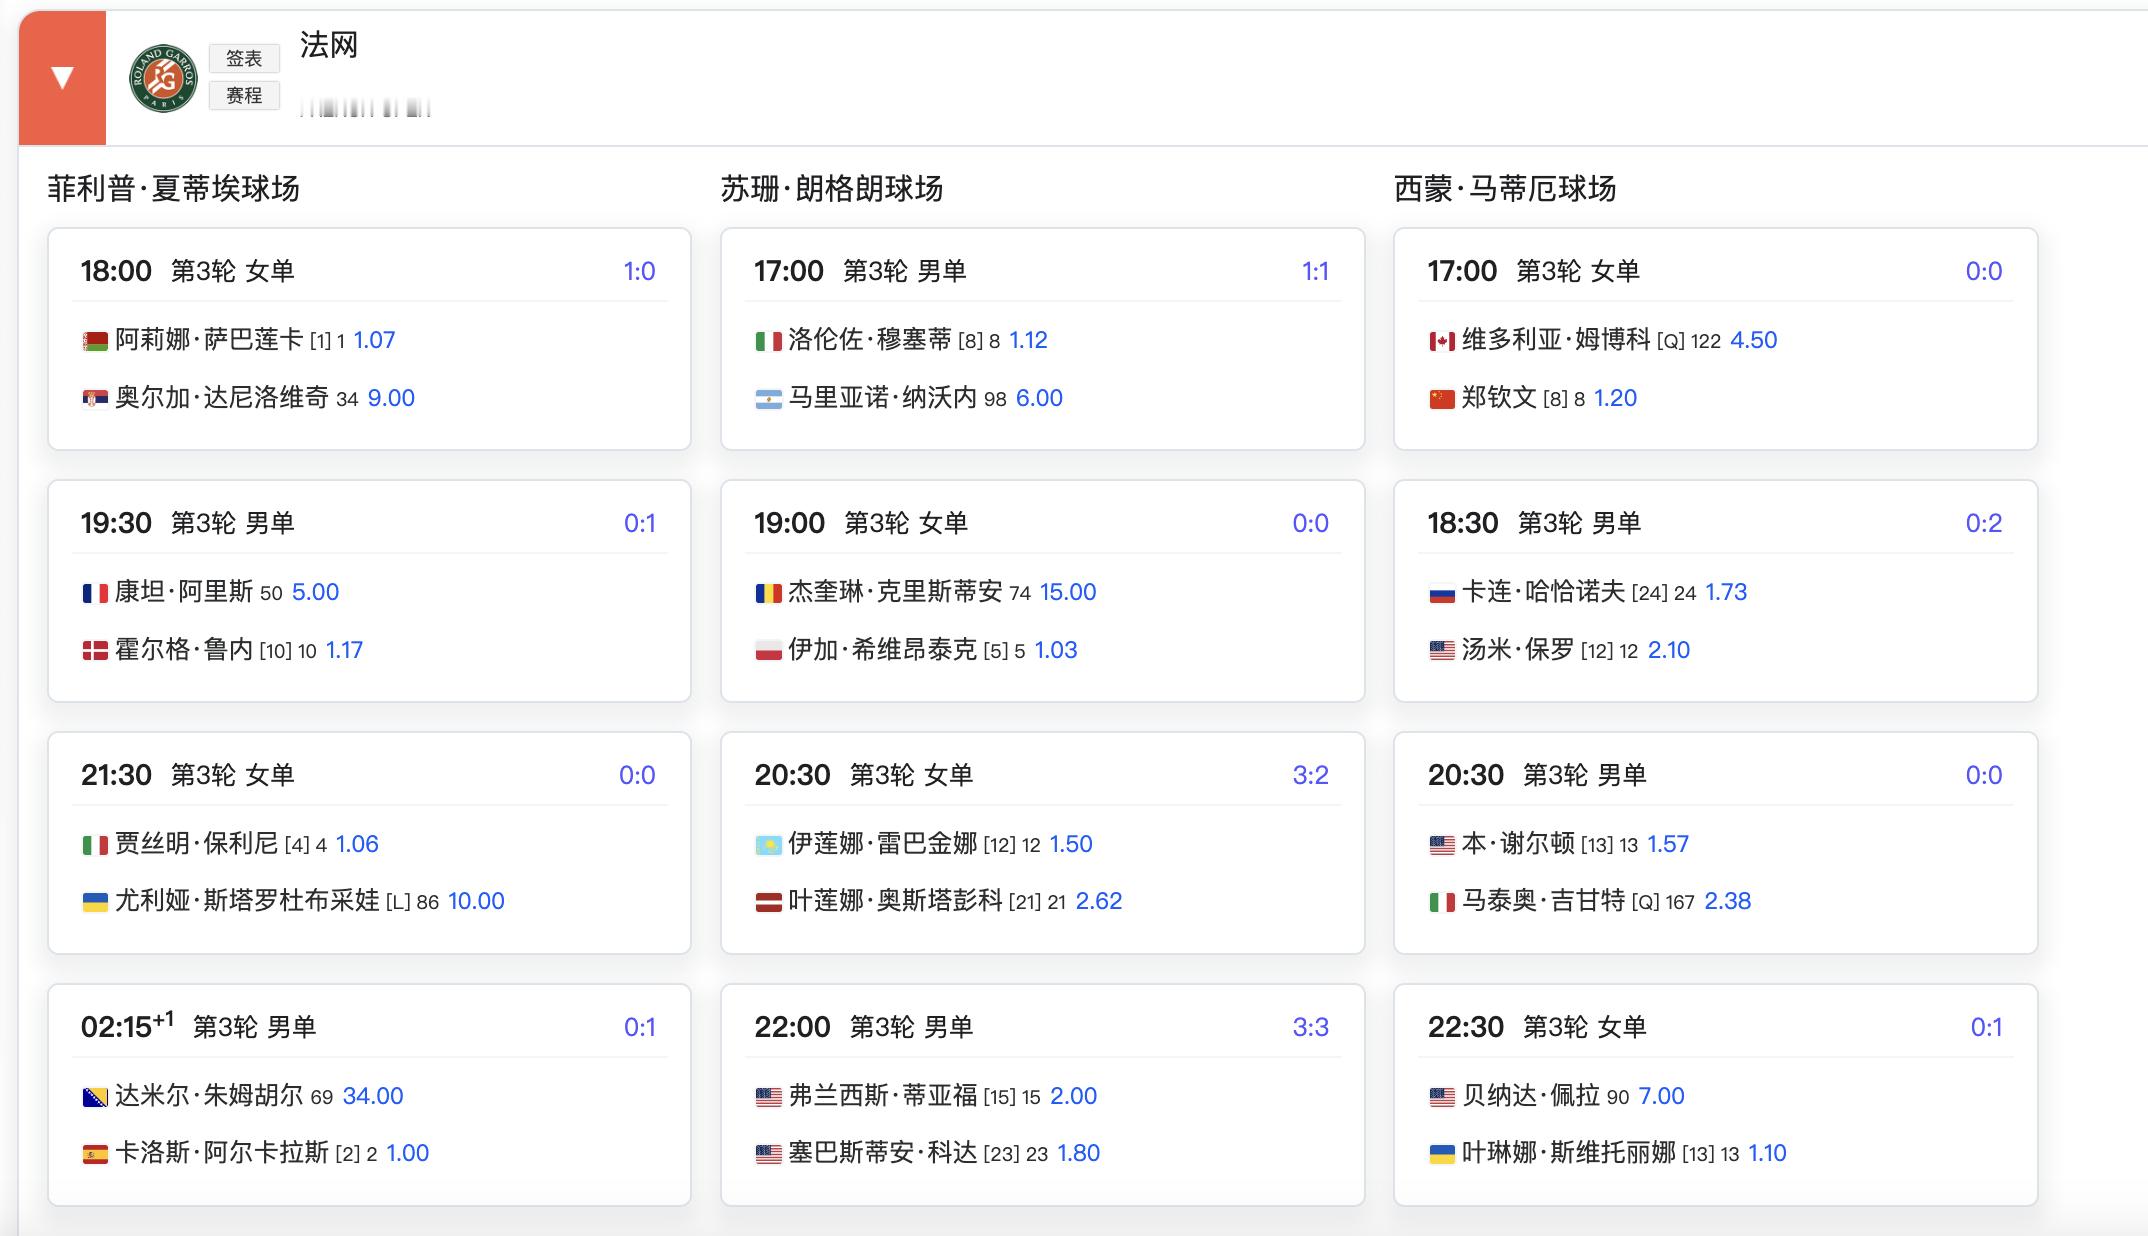This screenshot has width=2148, height=1236.
Task: Select odds 10.00 for 斯塔罗杜布采娃
Action: pyautogui.click(x=476, y=901)
